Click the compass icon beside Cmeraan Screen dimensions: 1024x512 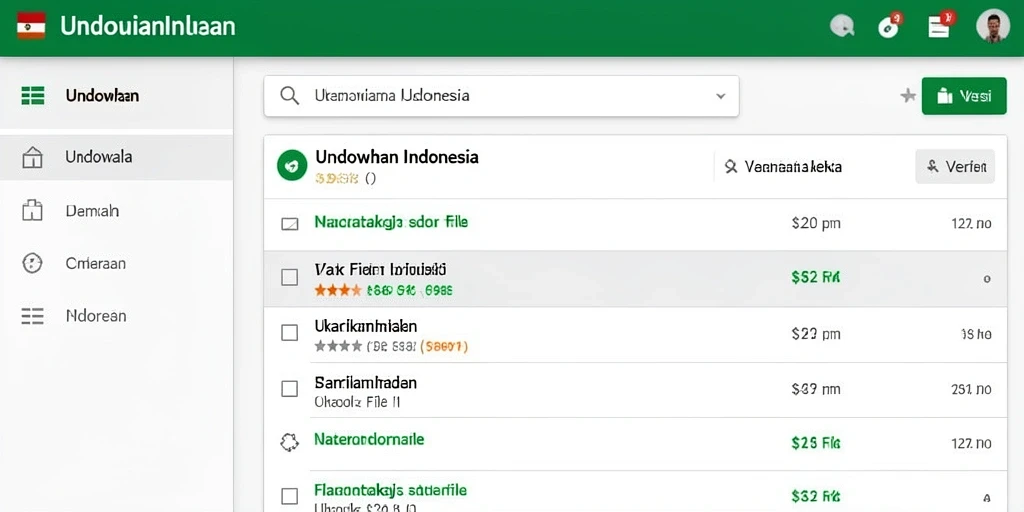coord(32,263)
